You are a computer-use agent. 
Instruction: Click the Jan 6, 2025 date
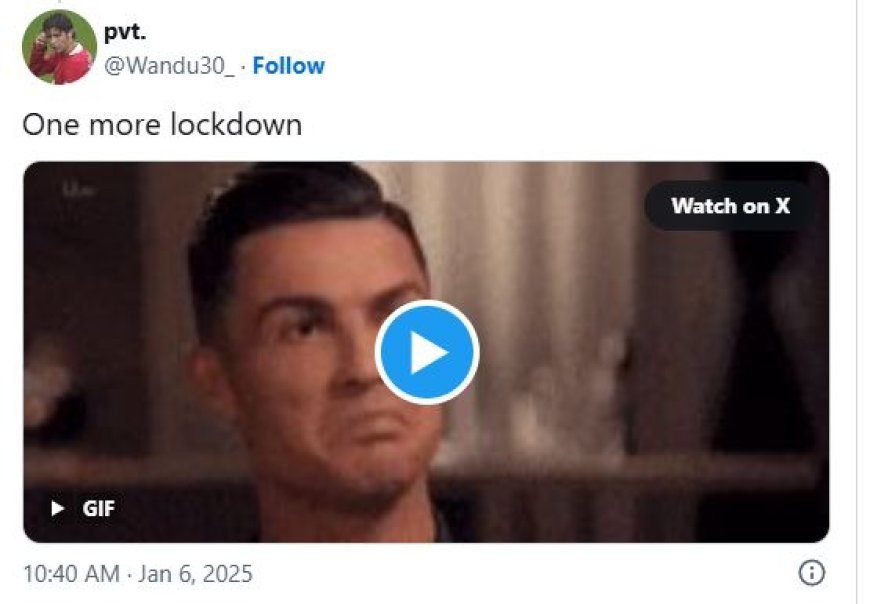(195, 573)
